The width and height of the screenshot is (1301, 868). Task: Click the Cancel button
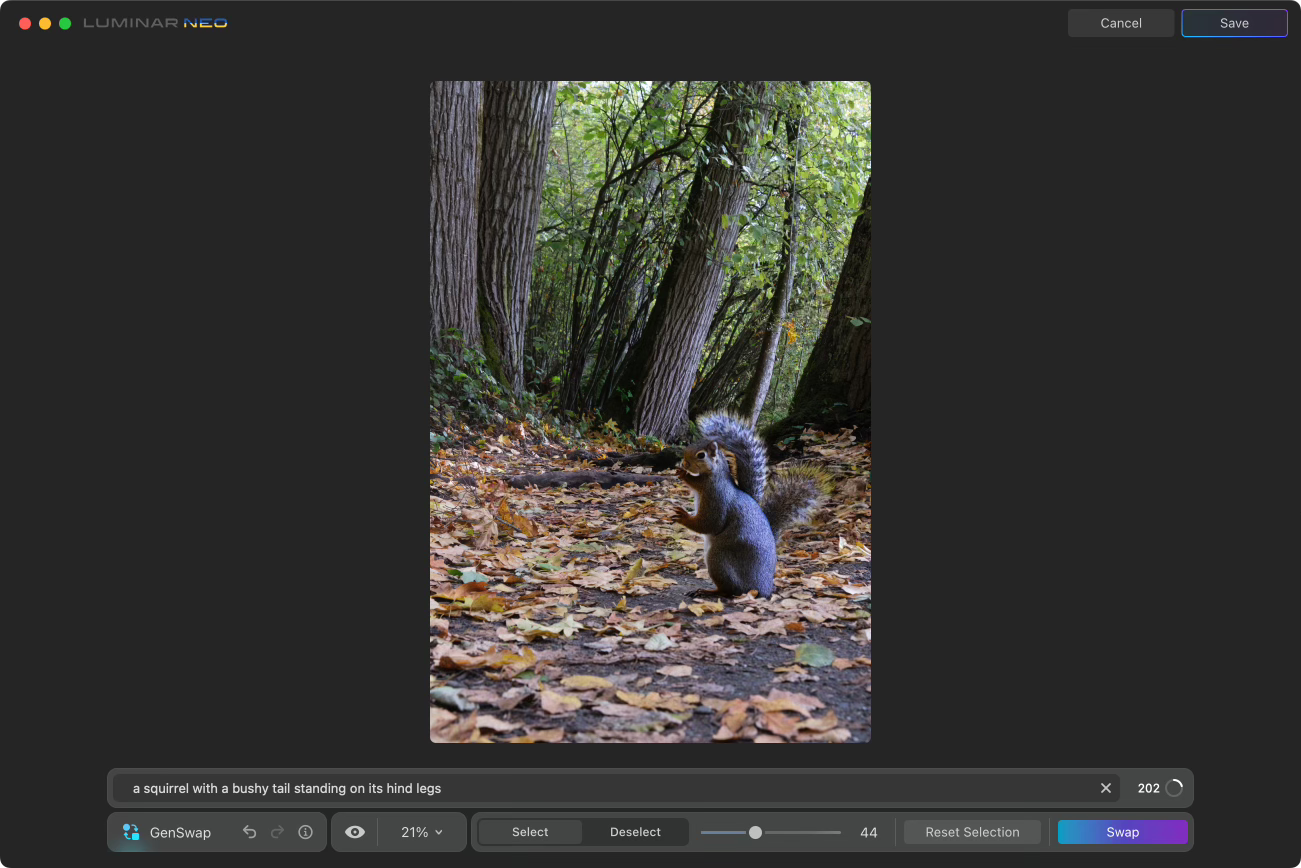tap(1121, 23)
